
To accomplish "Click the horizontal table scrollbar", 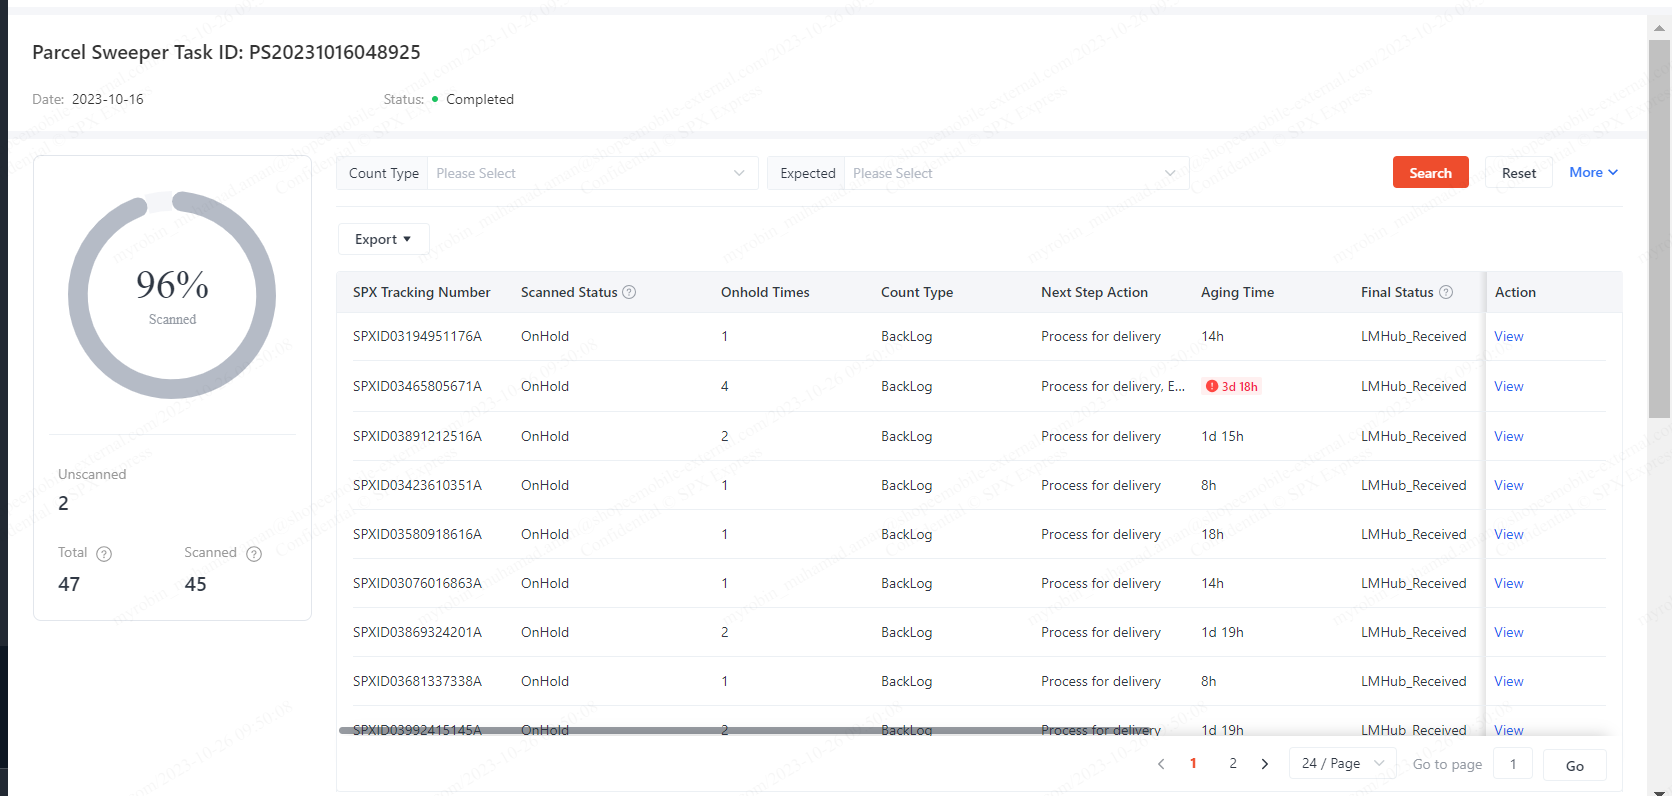I will point(750,730).
